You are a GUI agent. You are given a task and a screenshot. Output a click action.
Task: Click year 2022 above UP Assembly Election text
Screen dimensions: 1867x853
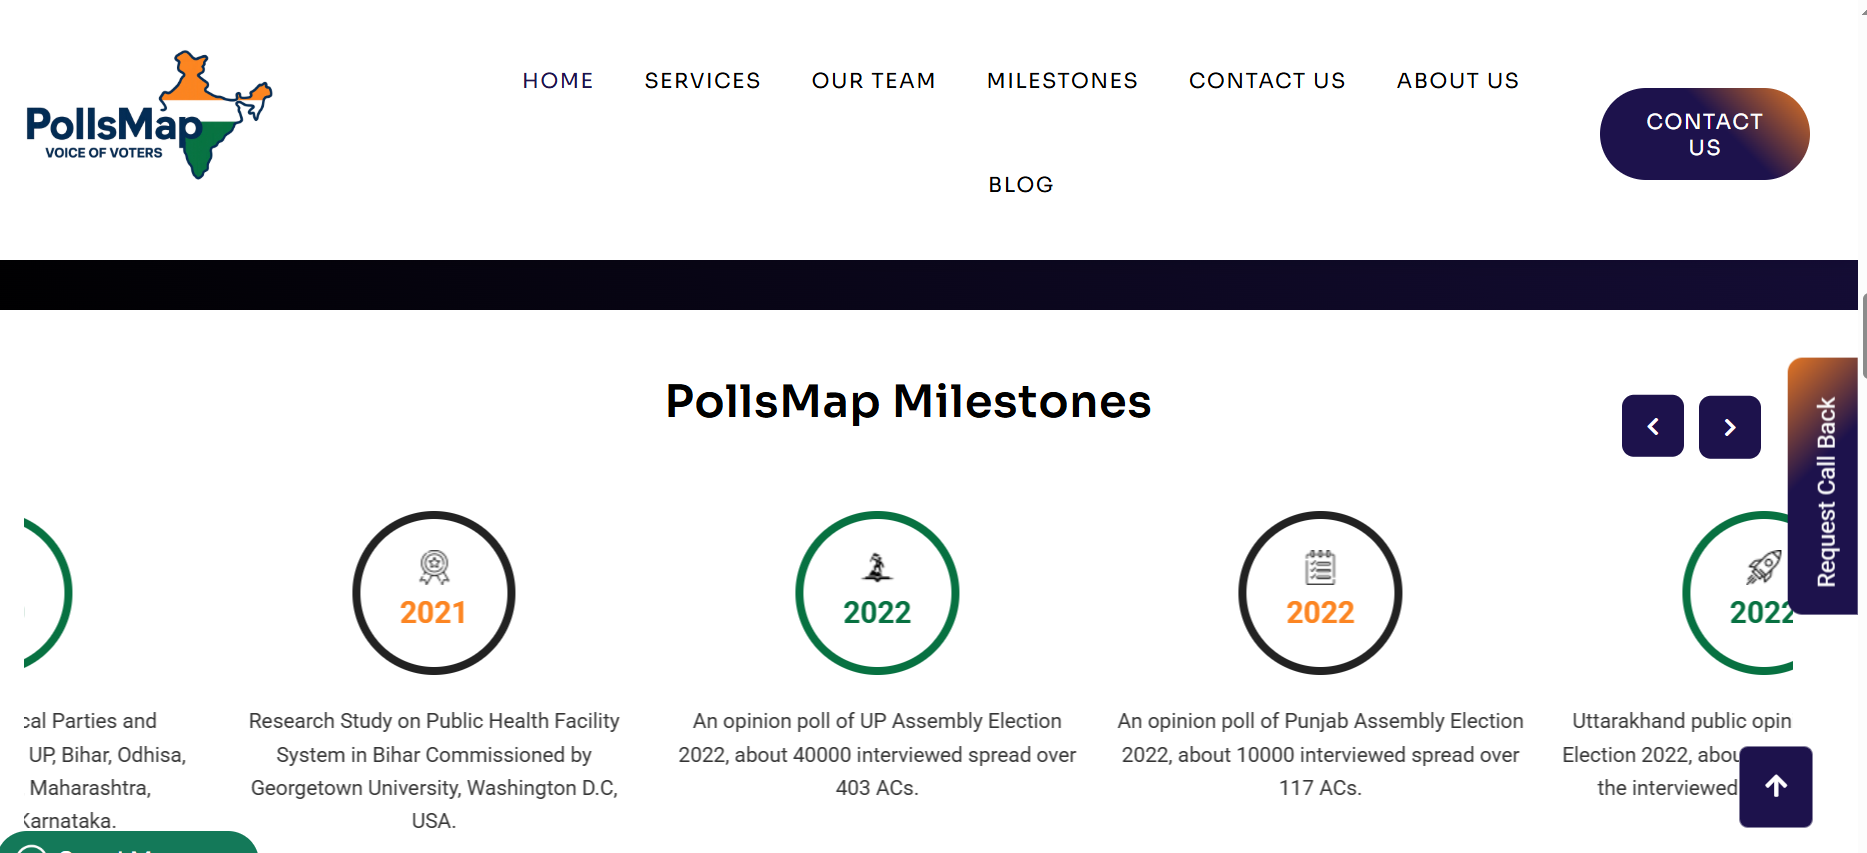[877, 612]
